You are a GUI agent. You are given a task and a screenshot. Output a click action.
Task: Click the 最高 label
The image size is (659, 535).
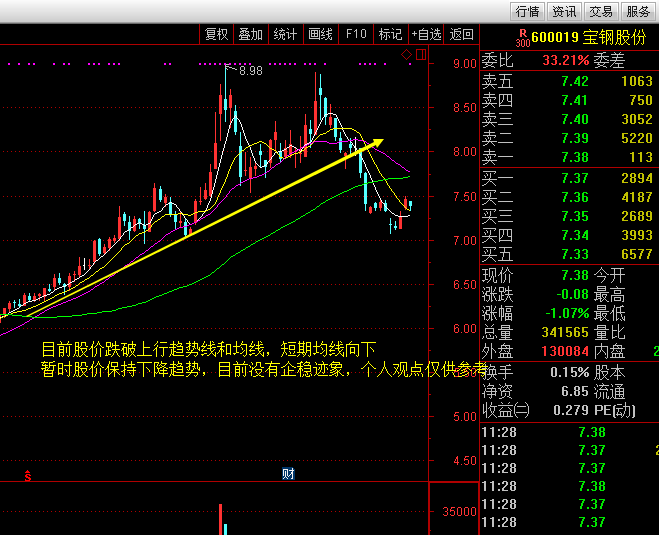pyautogui.click(x=609, y=294)
